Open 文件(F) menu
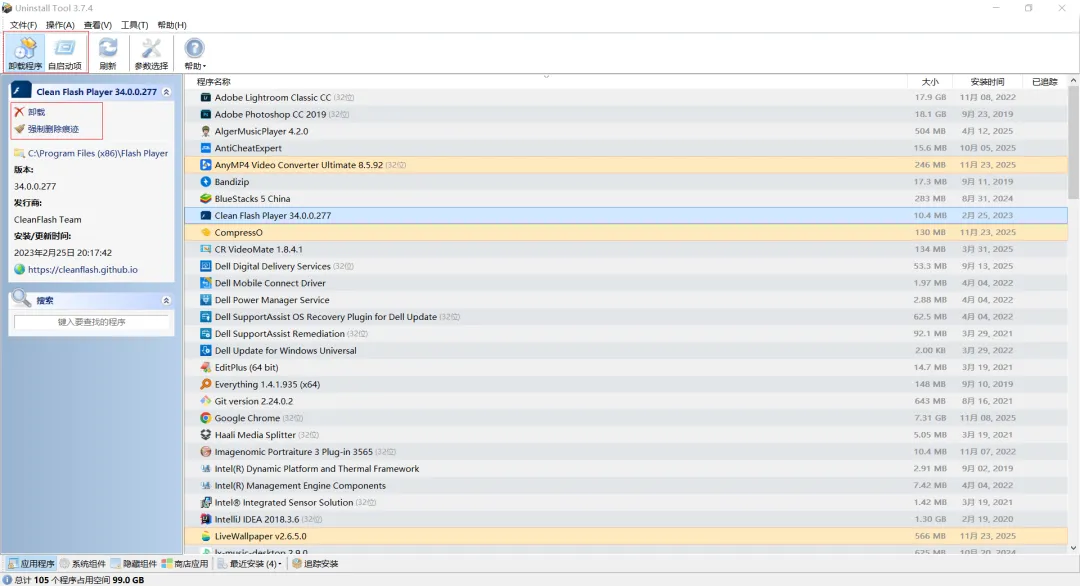This screenshot has height=586, width=1080. click(23, 25)
